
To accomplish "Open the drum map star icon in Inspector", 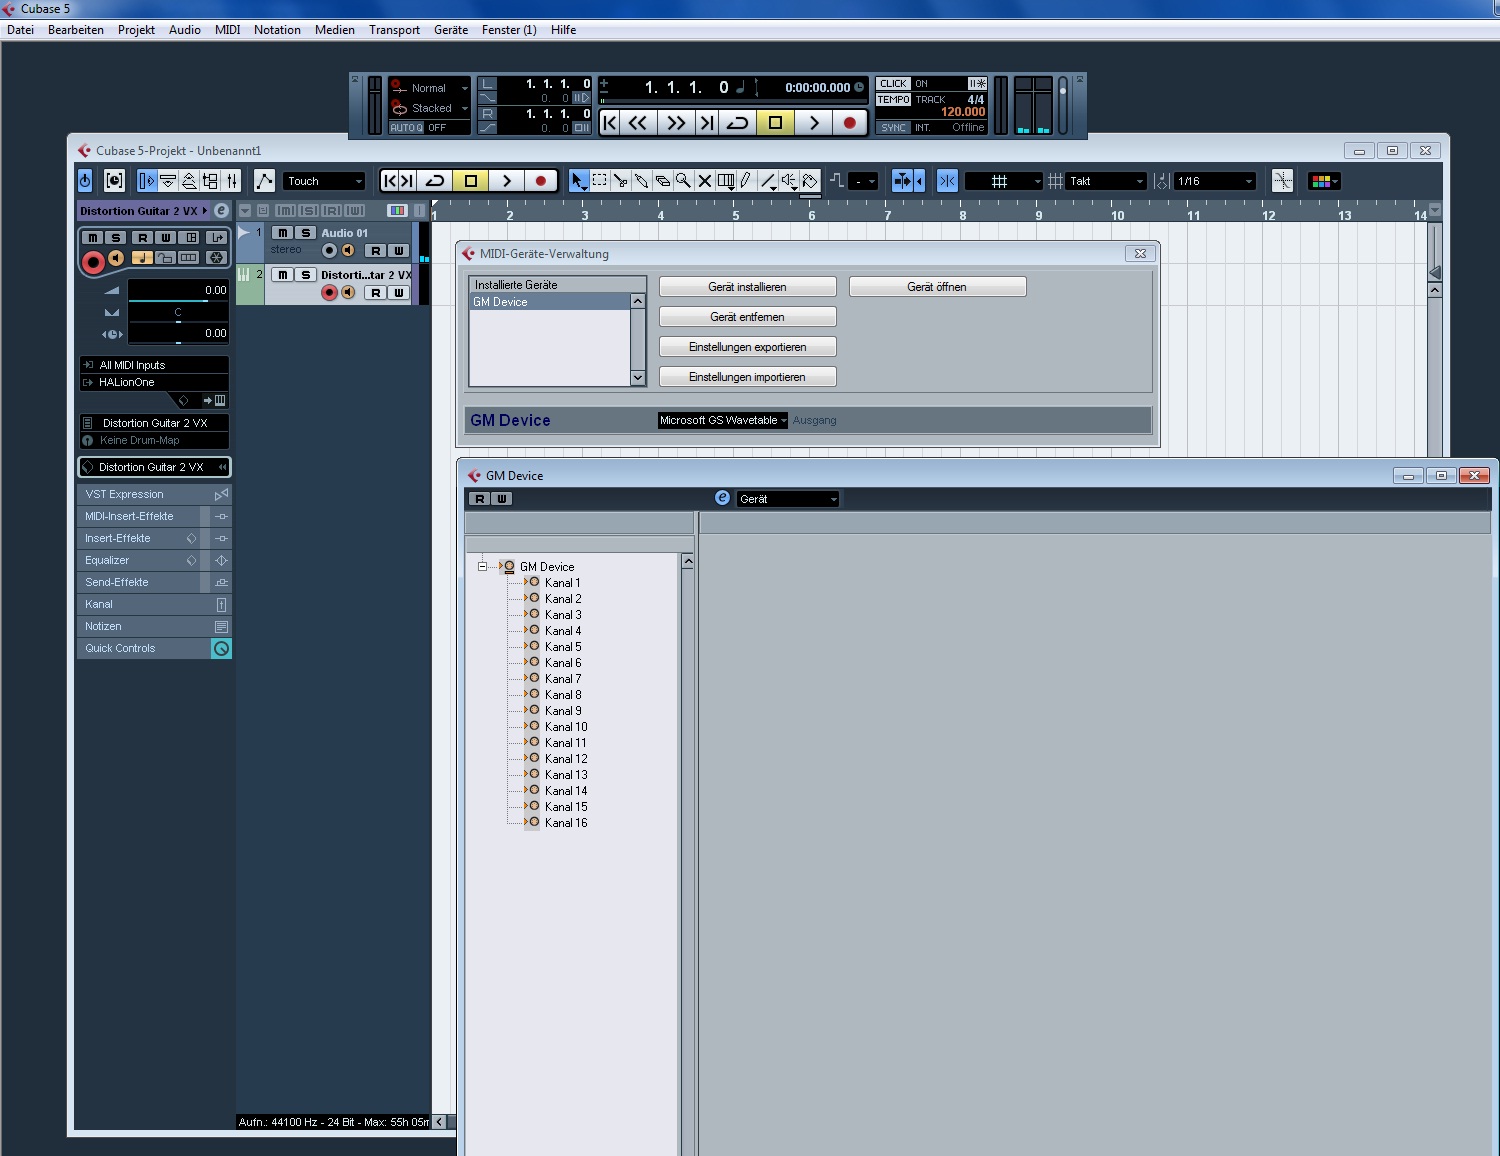I will pos(216,257).
